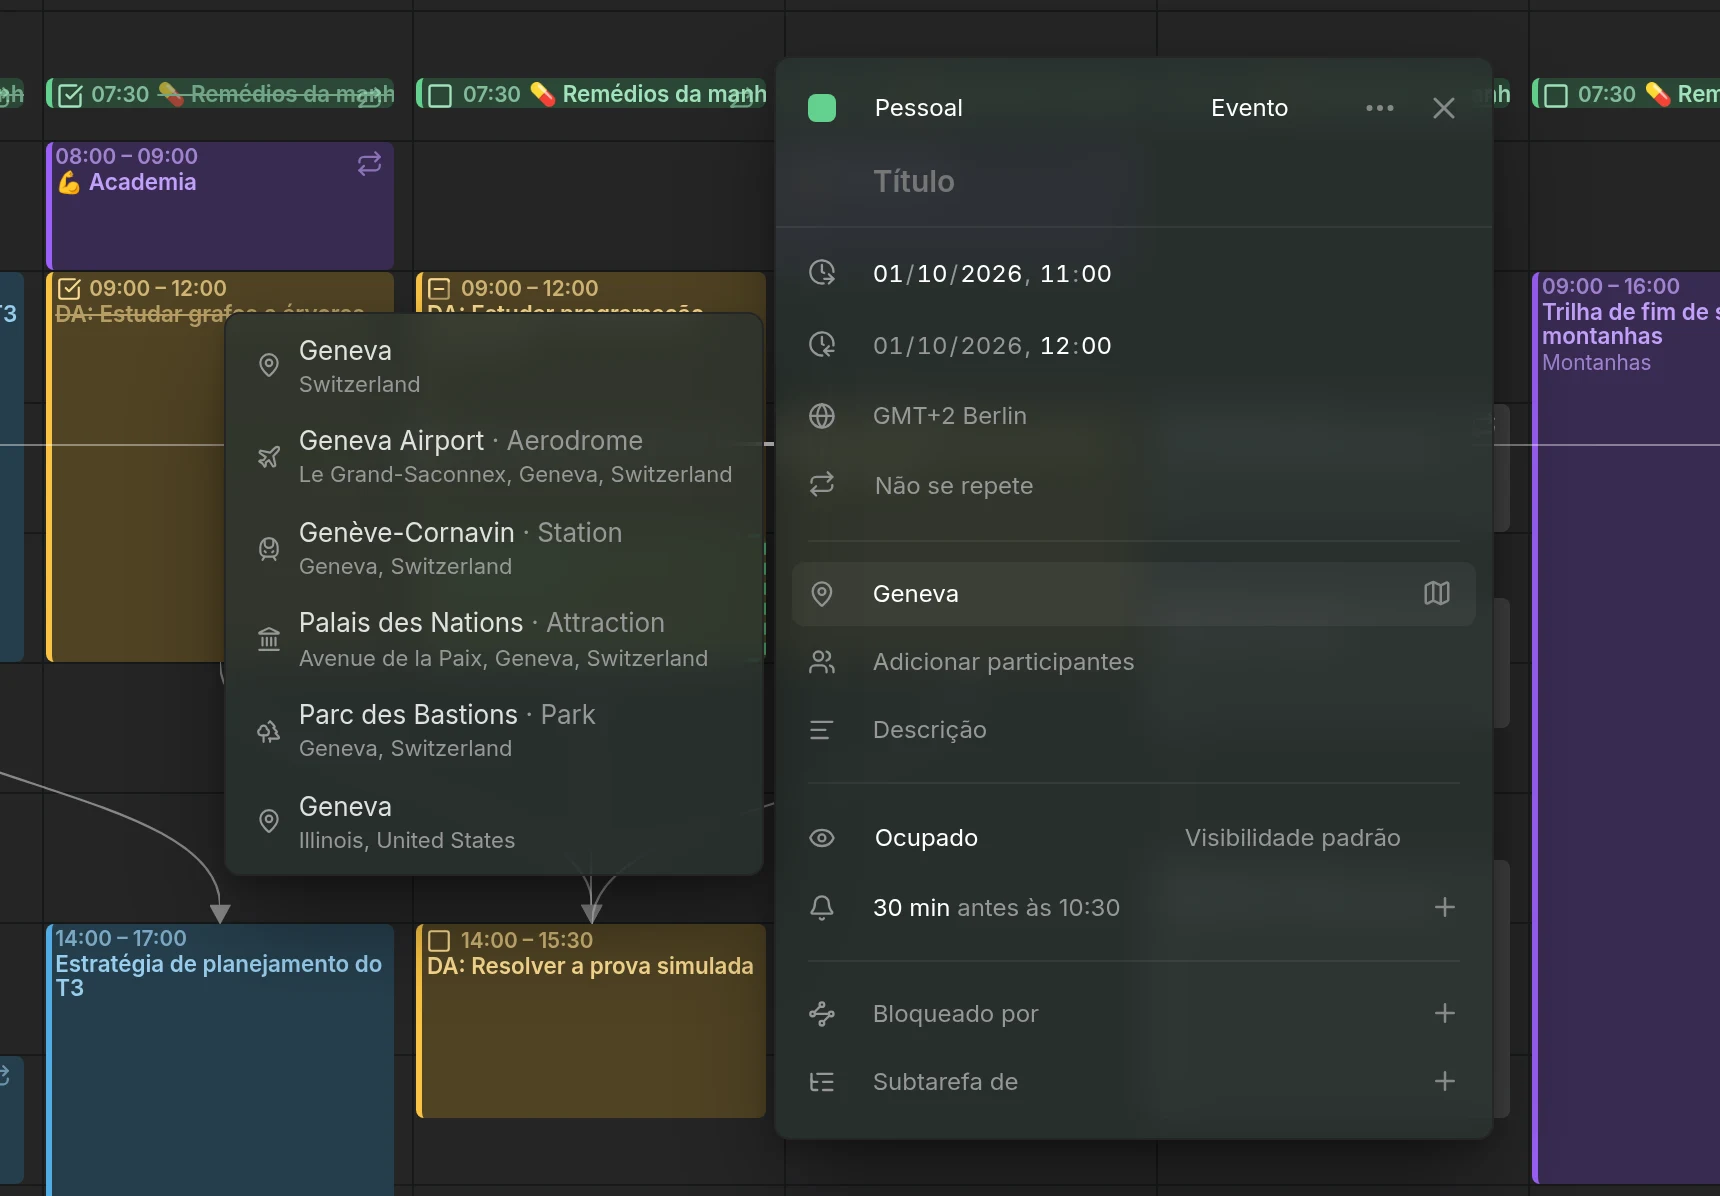This screenshot has width=1720, height=1196.
Task: Choose the Parc des Bastions park suggestion
Action: tap(494, 730)
